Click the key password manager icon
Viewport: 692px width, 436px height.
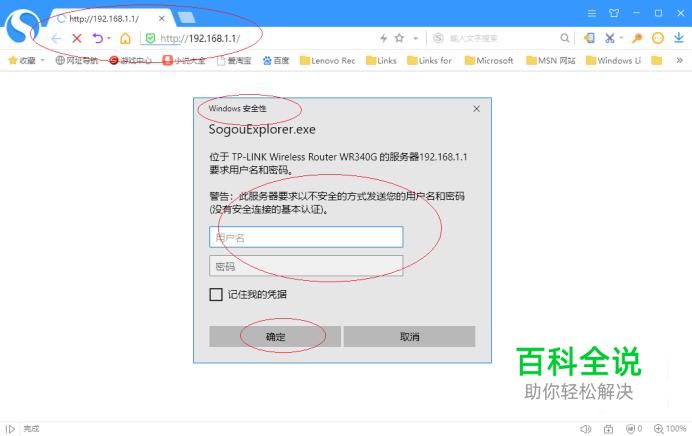point(636,38)
